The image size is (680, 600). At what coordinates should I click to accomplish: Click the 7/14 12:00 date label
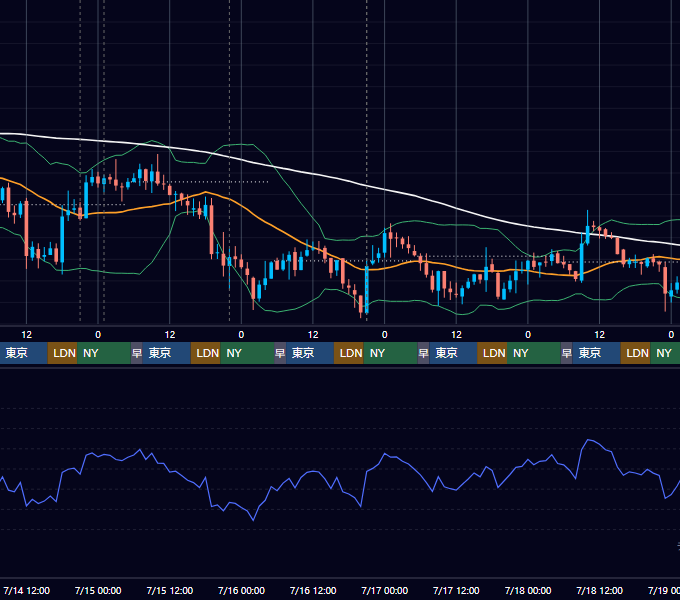click(26, 590)
